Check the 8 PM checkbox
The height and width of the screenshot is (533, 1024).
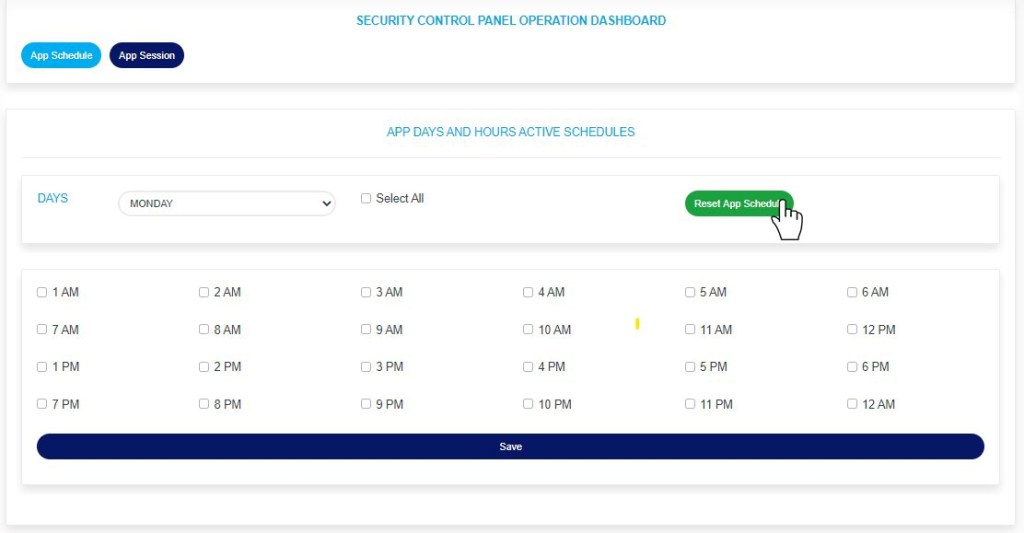(x=204, y=405)
